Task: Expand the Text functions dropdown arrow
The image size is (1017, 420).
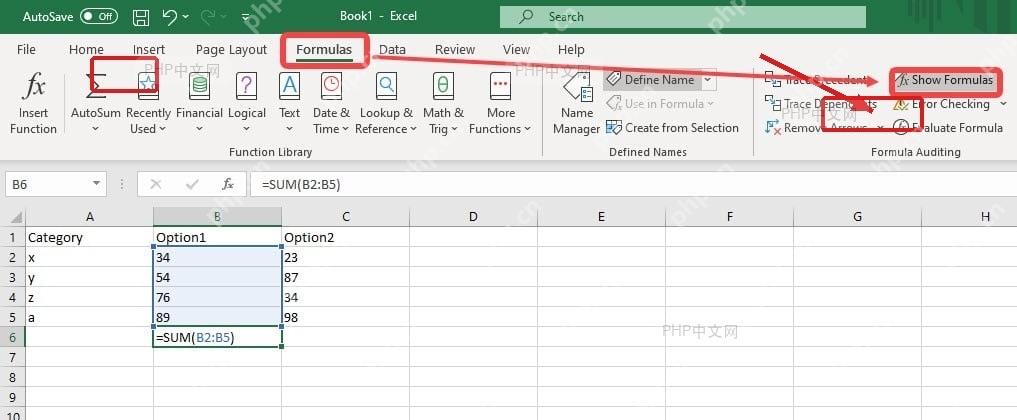Action: [x=289, y=129]
